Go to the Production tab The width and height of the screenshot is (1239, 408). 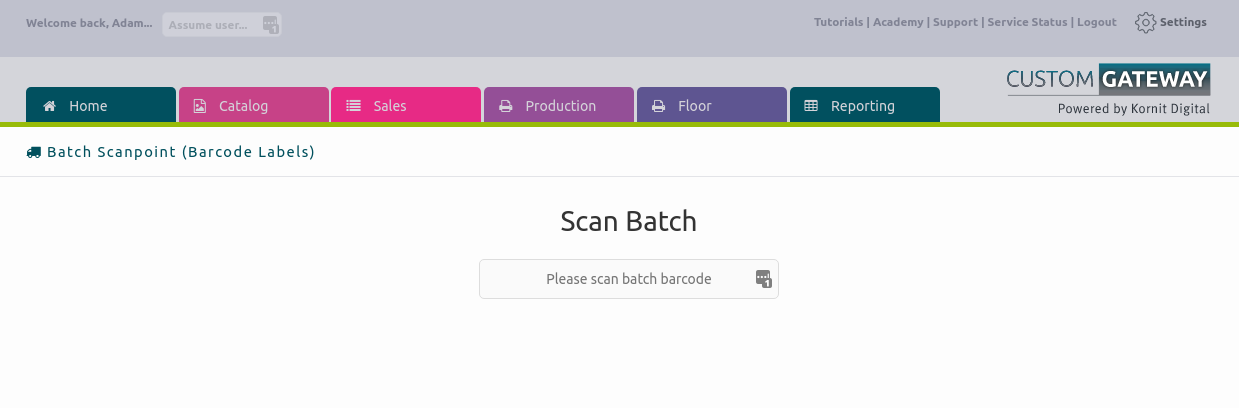(559, 105)
